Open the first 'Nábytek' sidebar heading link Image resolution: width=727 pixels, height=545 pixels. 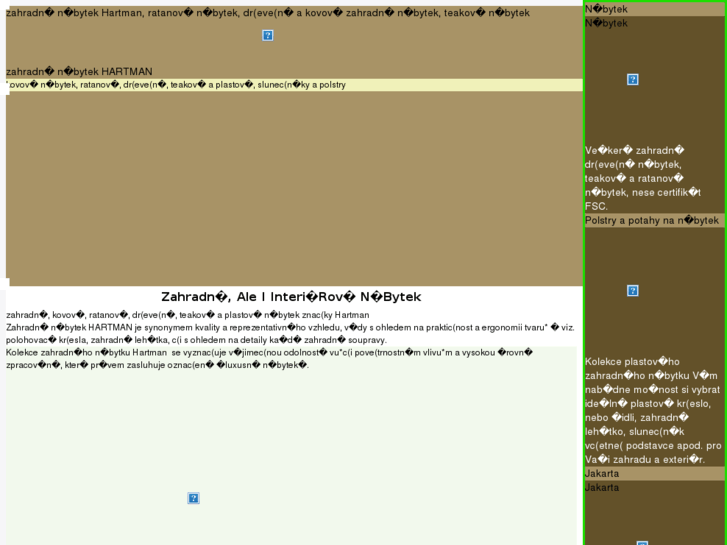(x=606, y=9)
